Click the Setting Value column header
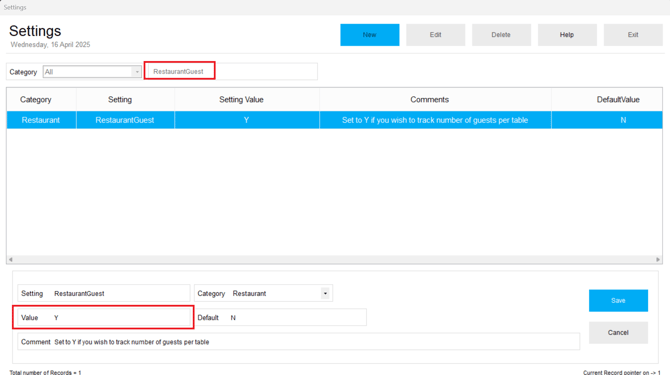The image size is (670, 375). (241, 100)
